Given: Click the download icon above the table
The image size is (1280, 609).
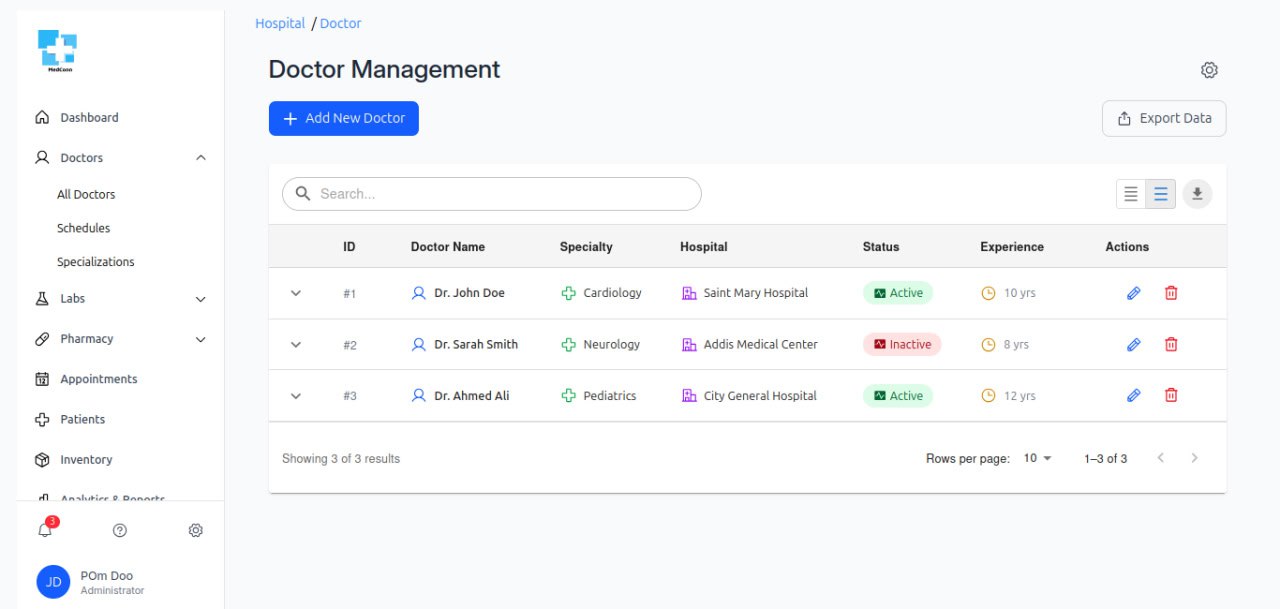Looking at the screenshot, I should coord(1197,194).
